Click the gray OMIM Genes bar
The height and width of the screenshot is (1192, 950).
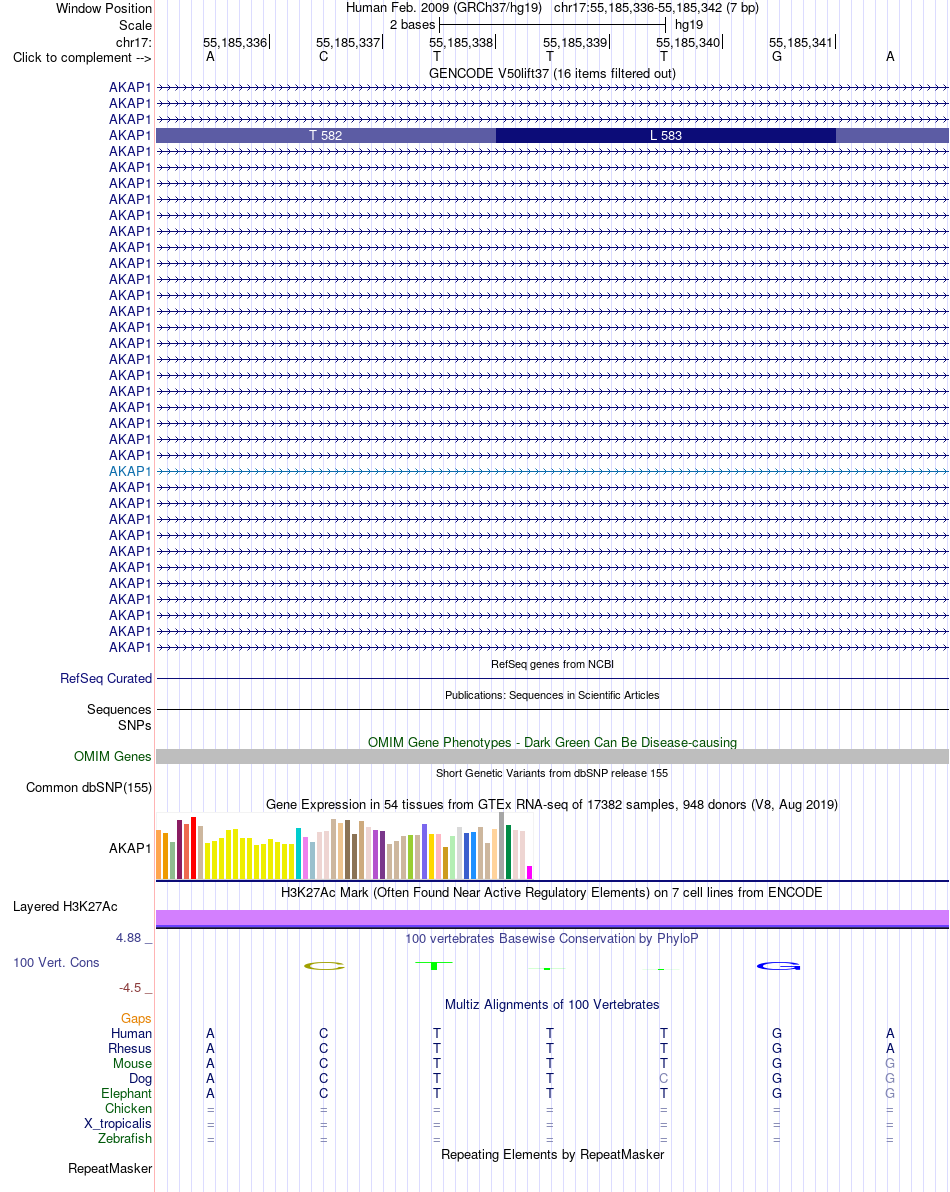[552, 756]
